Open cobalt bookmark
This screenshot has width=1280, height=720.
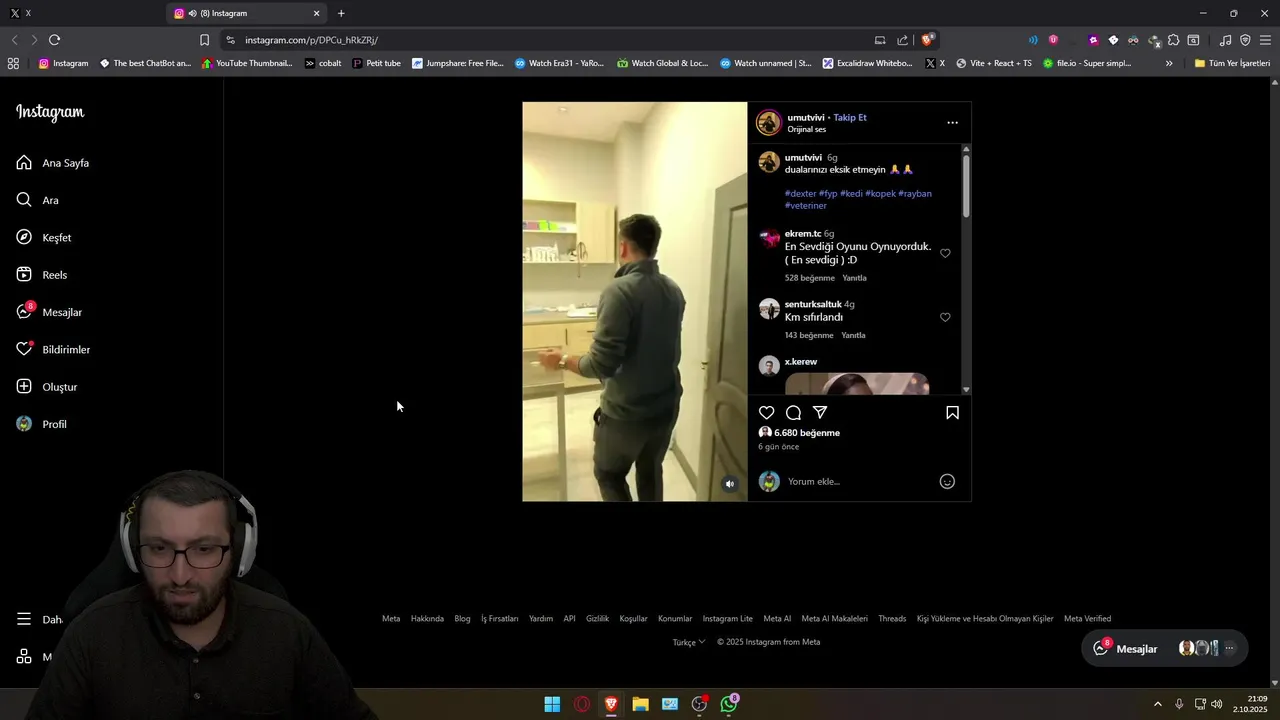click(322, 63)
